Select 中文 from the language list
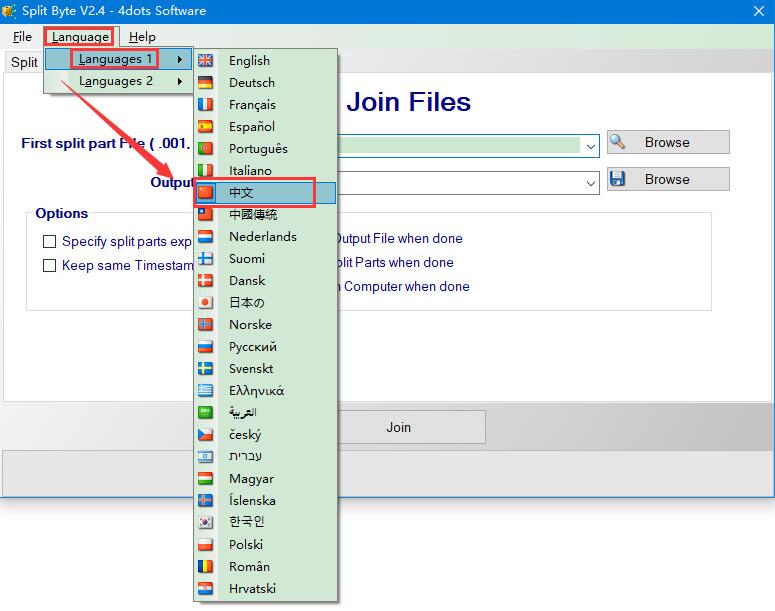Viewport: 775px width, 611px height. pyautogui.click(x=242, y=192)
